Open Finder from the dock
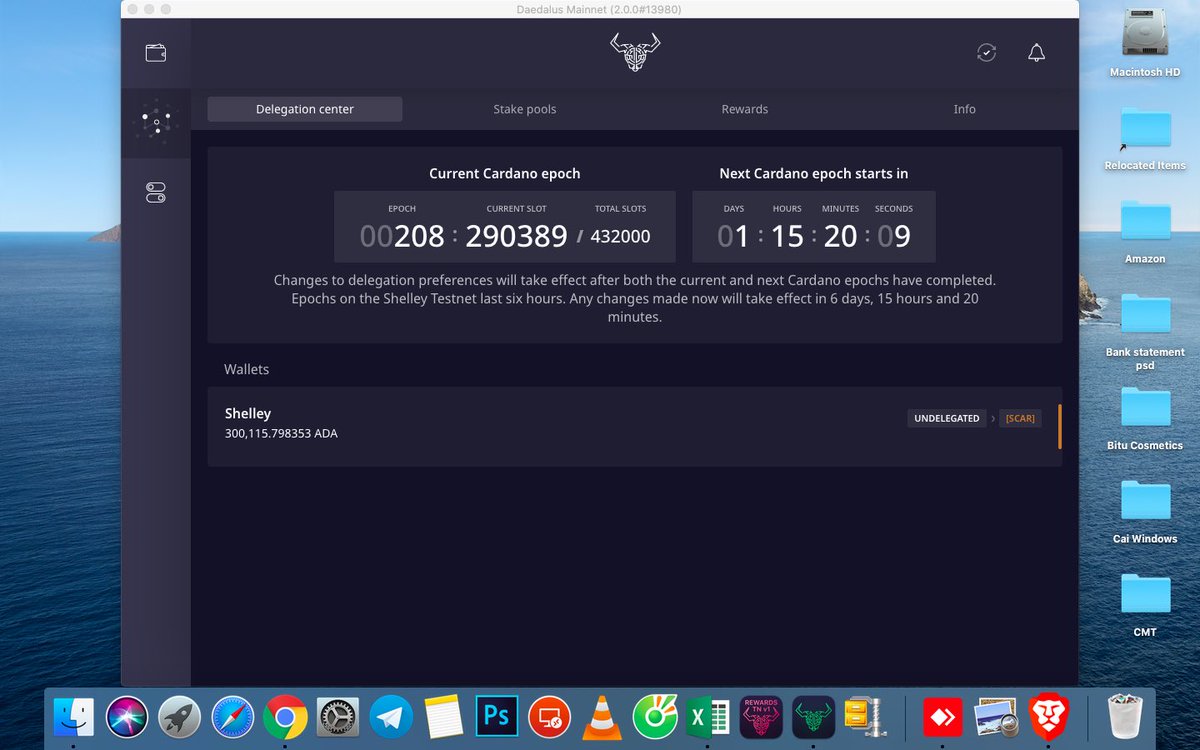This screenshot has width=1200, height=750. click(73, 717)
